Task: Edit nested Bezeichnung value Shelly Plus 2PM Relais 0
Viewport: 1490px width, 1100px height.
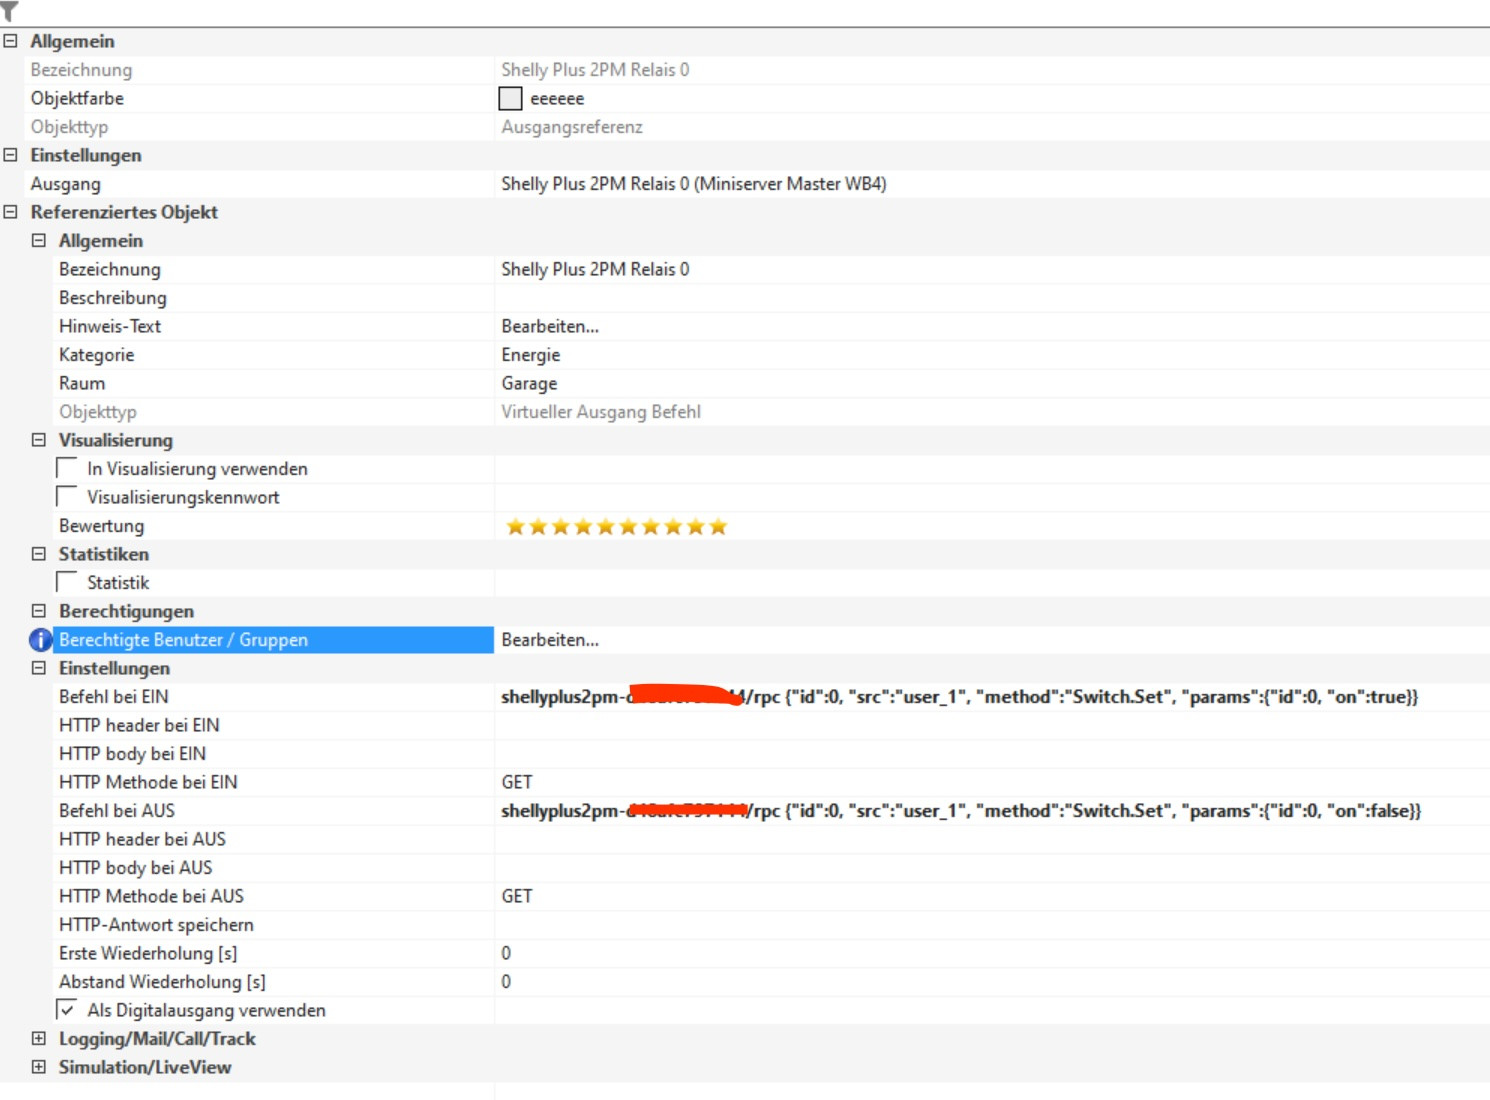Action: (x=595, y=269)
